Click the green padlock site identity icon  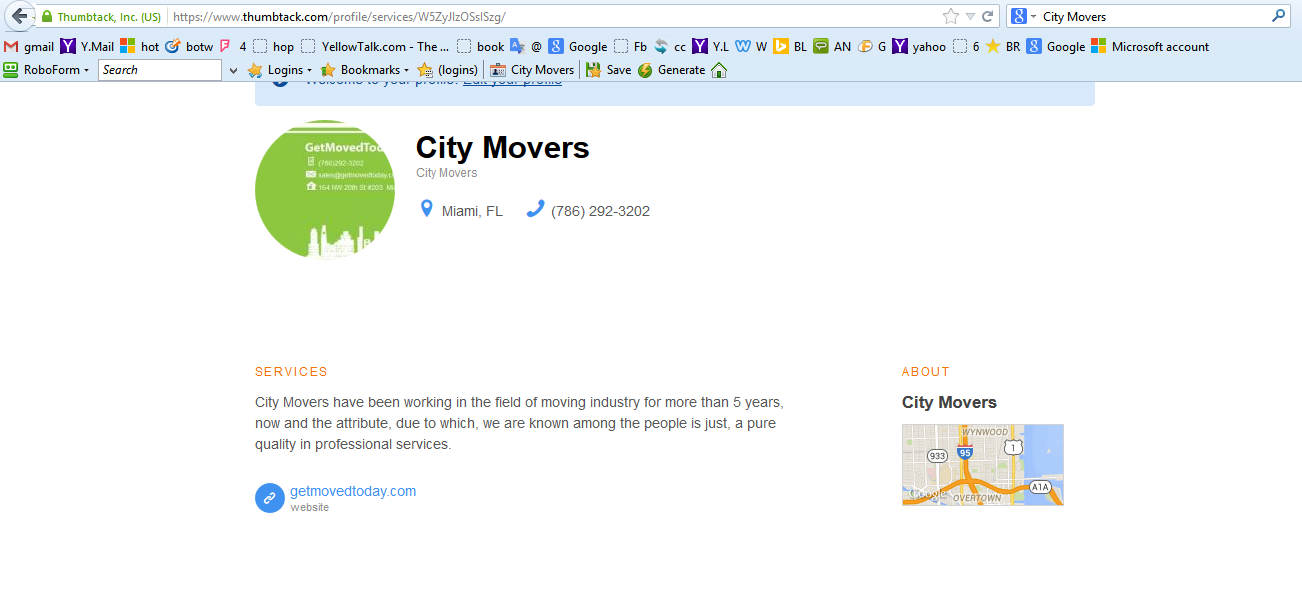click(46, 17)
